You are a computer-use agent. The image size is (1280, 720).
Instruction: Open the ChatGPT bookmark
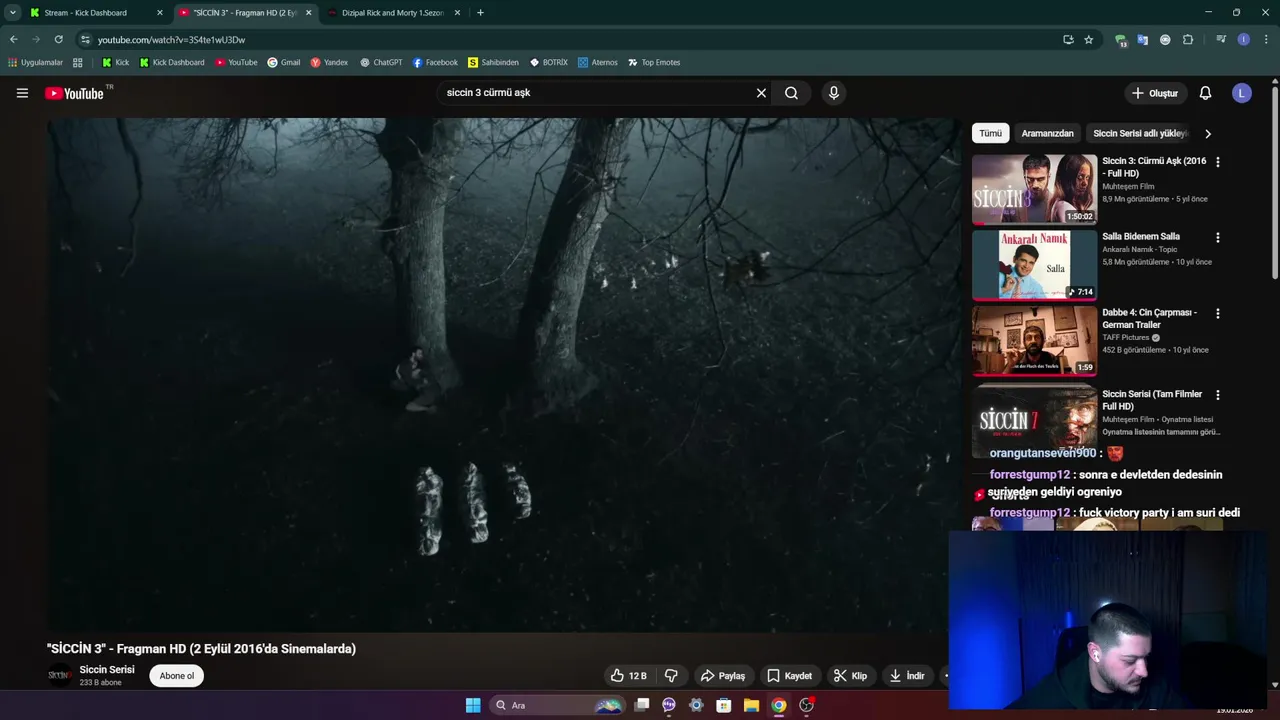[x=381, y=62]
